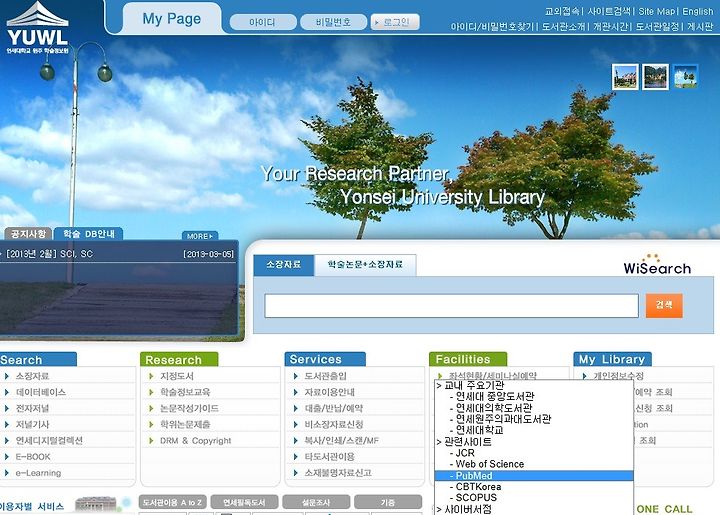Choose CBTKorea in dropdown list
This screenshot has width=720, height=515.
pos(534,487)
